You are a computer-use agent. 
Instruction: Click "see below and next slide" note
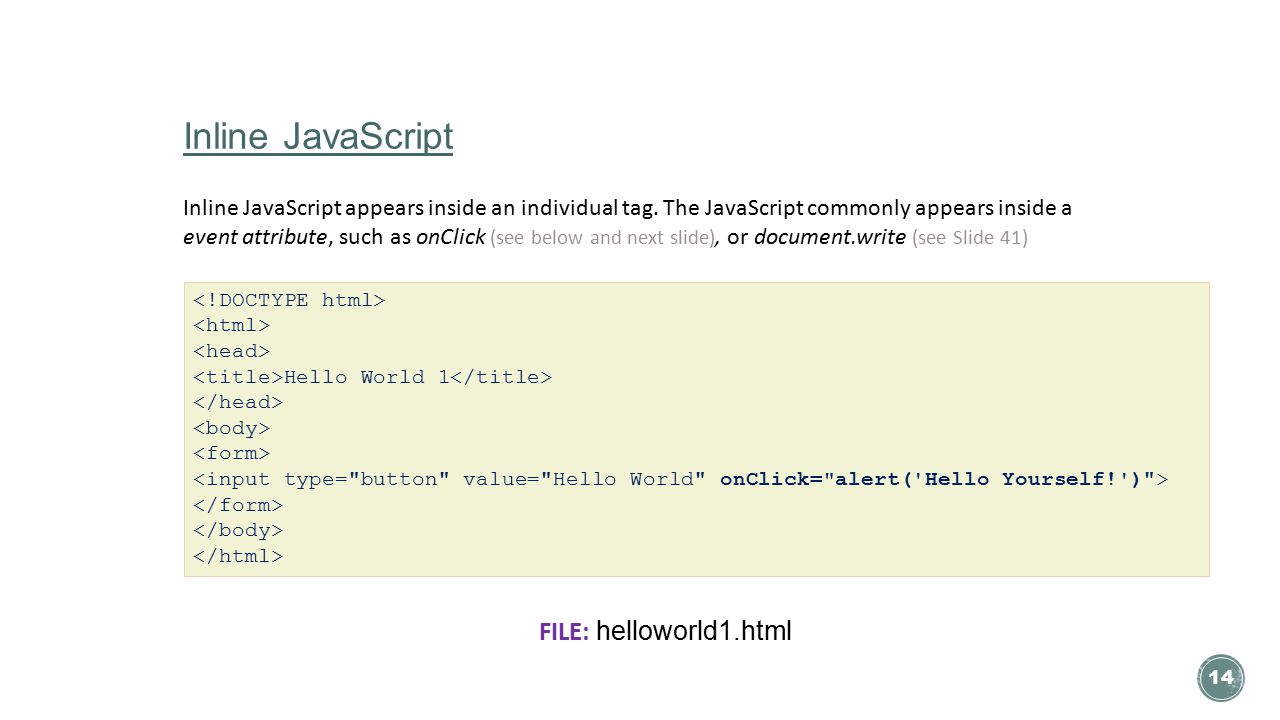(602, 238)
